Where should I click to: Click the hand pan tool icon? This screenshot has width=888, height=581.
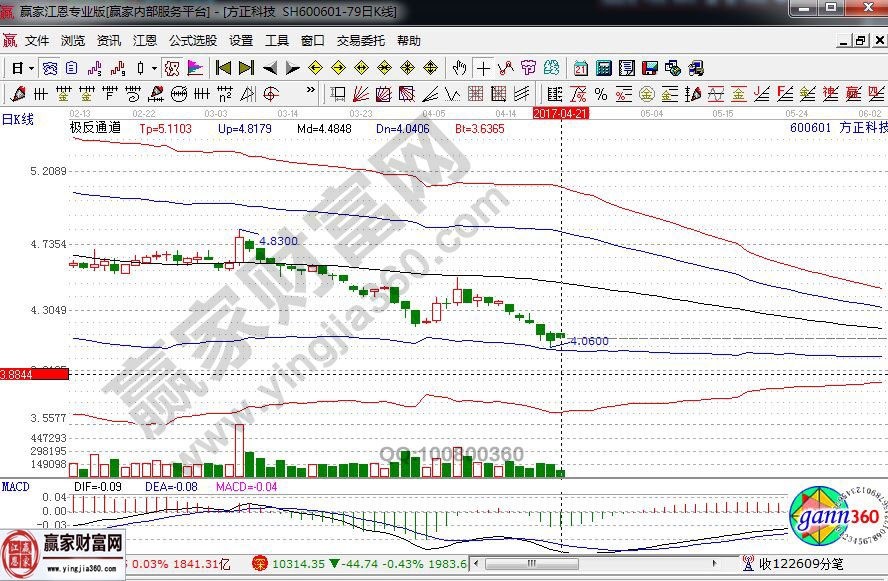click(459, 68)
